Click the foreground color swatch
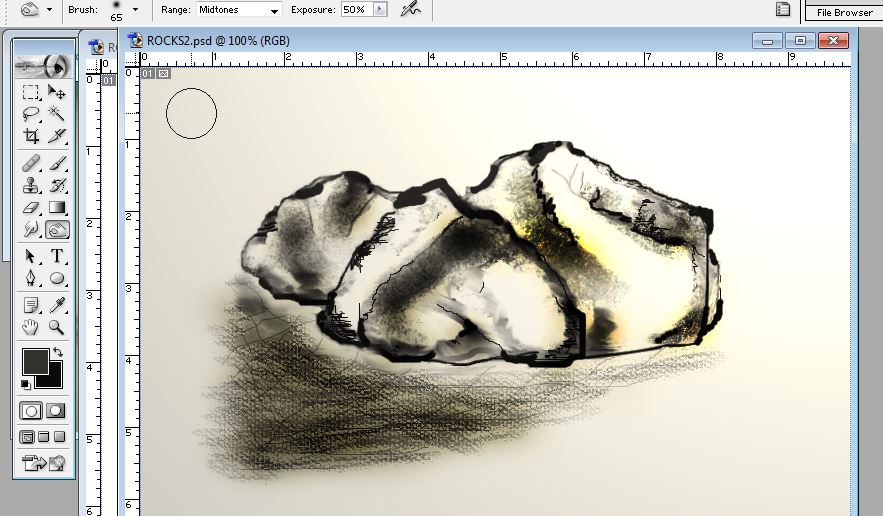 pos(33,361)
